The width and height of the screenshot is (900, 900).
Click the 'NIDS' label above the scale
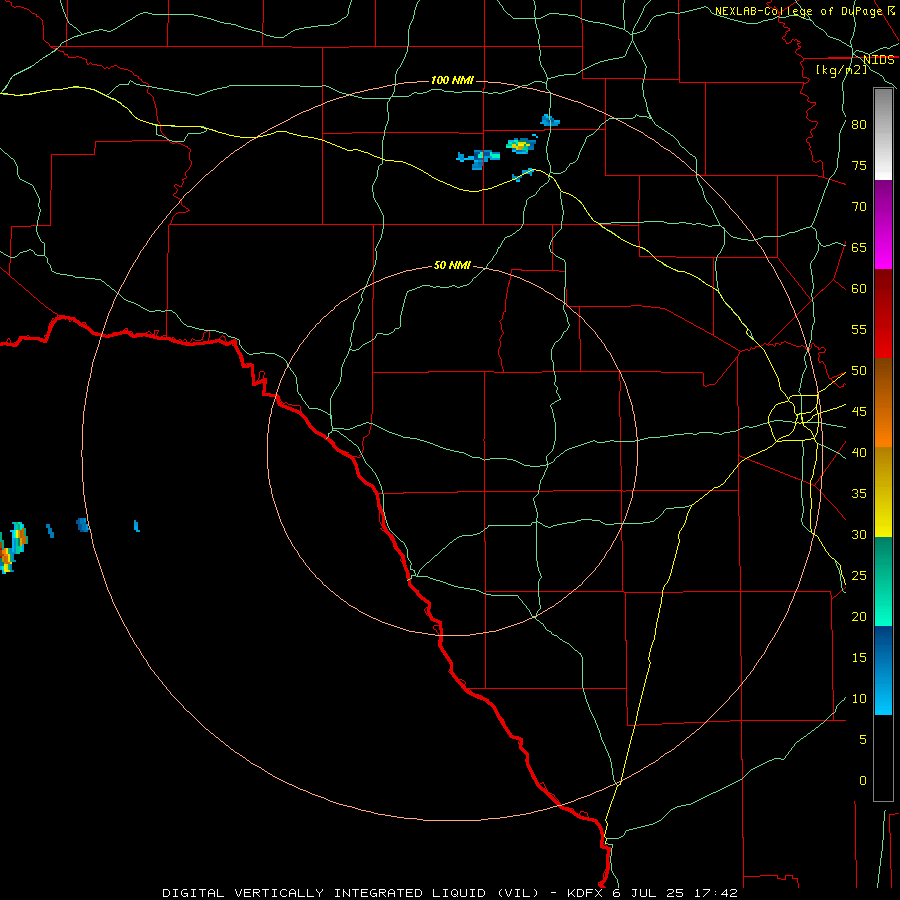point(878,60)
